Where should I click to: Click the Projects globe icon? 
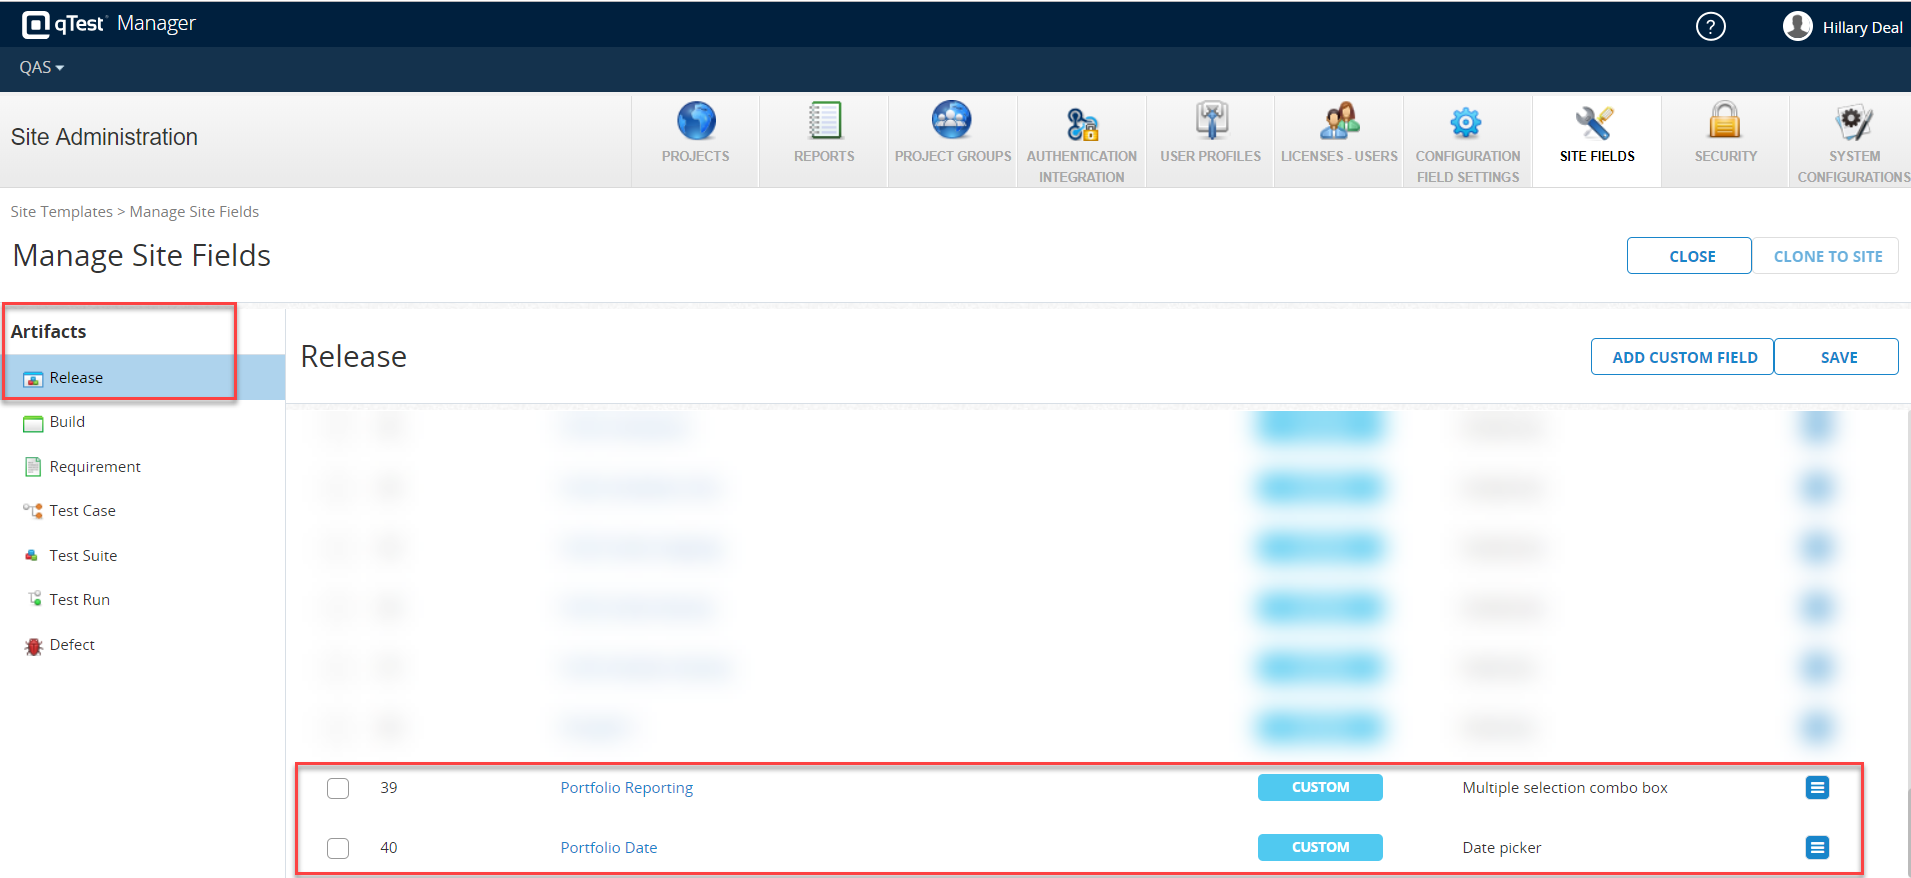click(696, 121)
